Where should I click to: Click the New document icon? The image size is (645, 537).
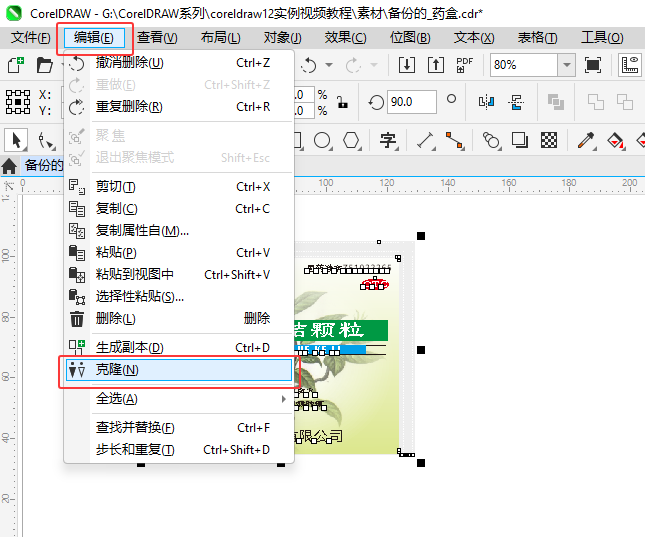coord(16,65)
